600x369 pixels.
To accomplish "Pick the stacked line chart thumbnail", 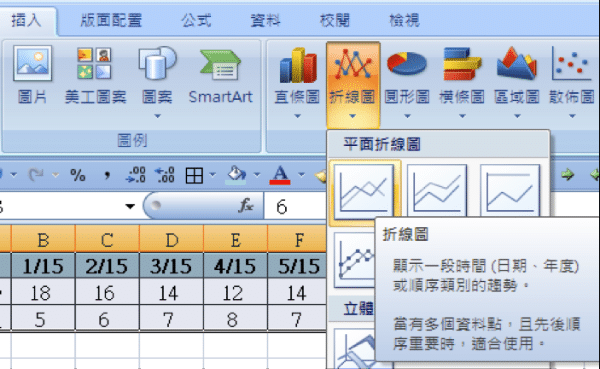I will pos(437,189).
